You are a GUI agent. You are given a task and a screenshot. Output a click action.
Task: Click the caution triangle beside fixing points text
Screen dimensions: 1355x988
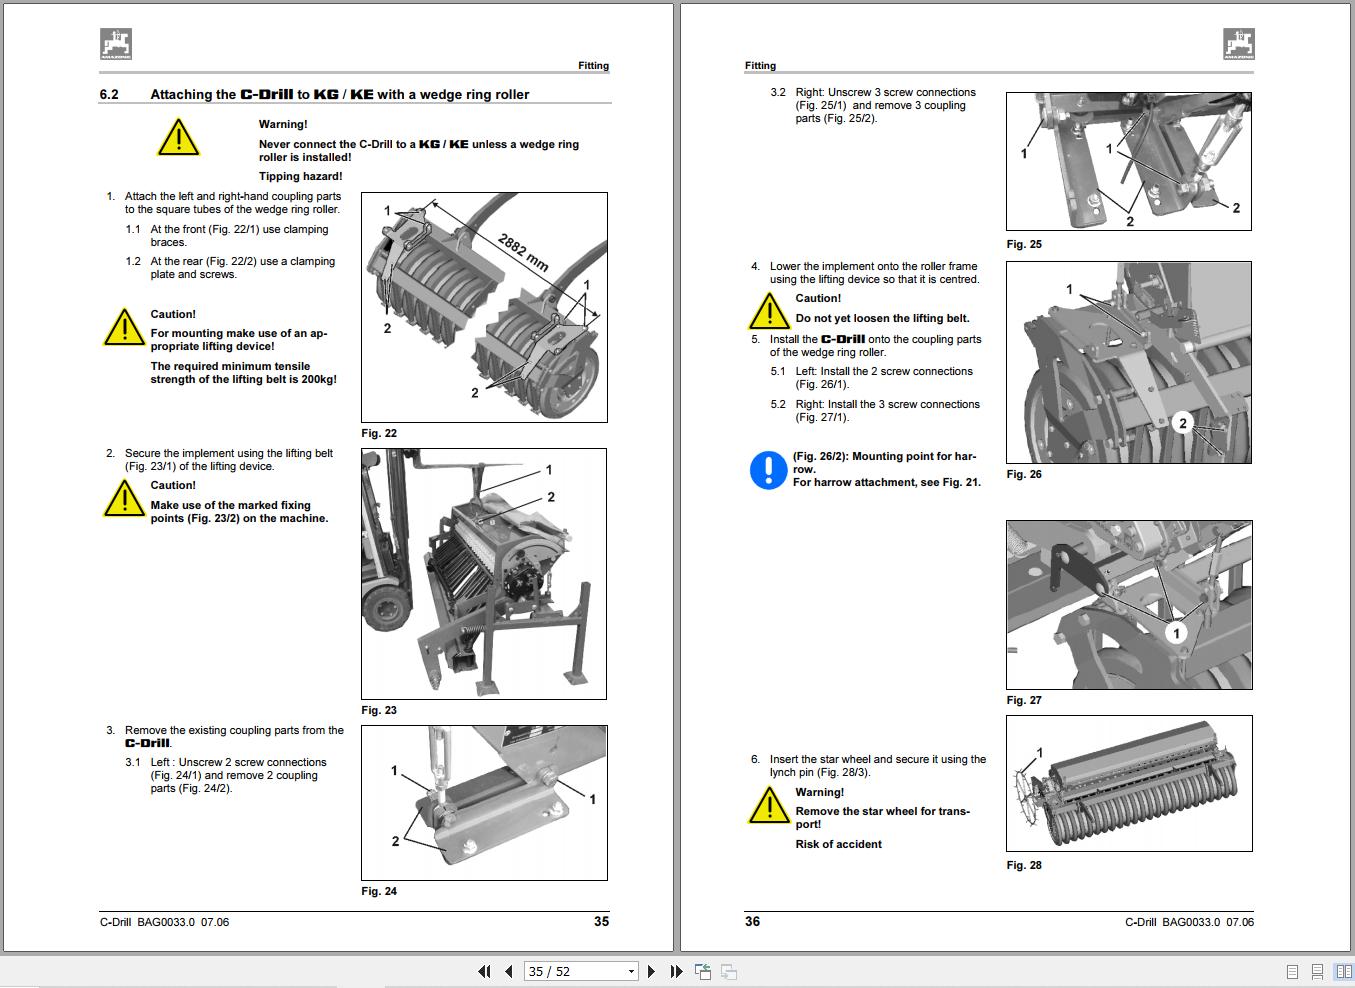tap(124, 498)
